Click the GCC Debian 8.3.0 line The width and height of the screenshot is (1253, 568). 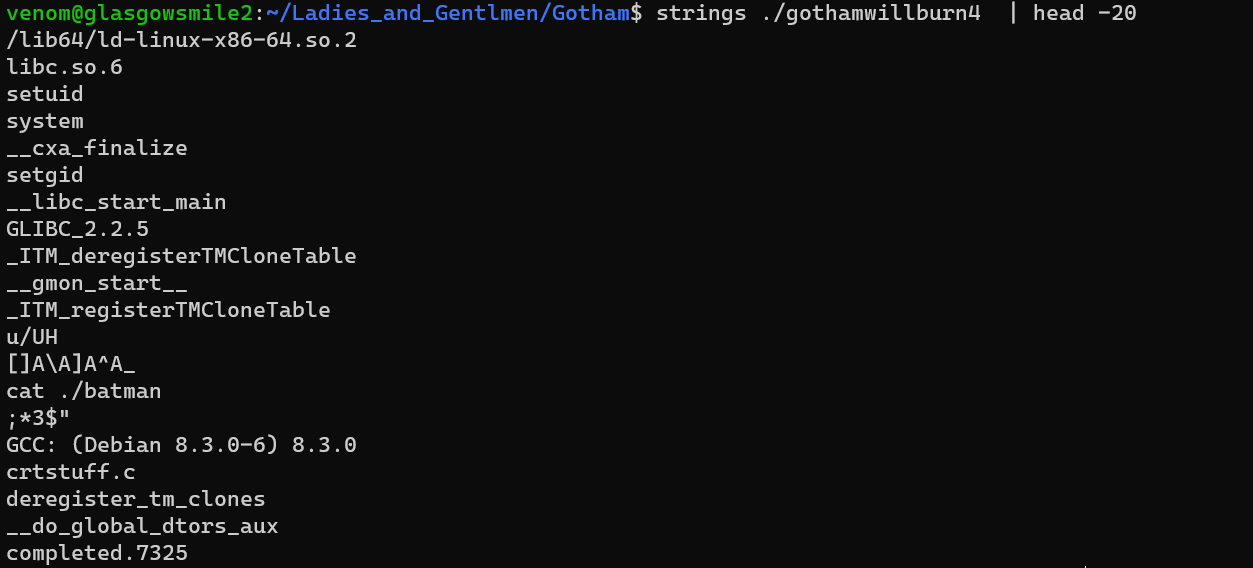181,445
